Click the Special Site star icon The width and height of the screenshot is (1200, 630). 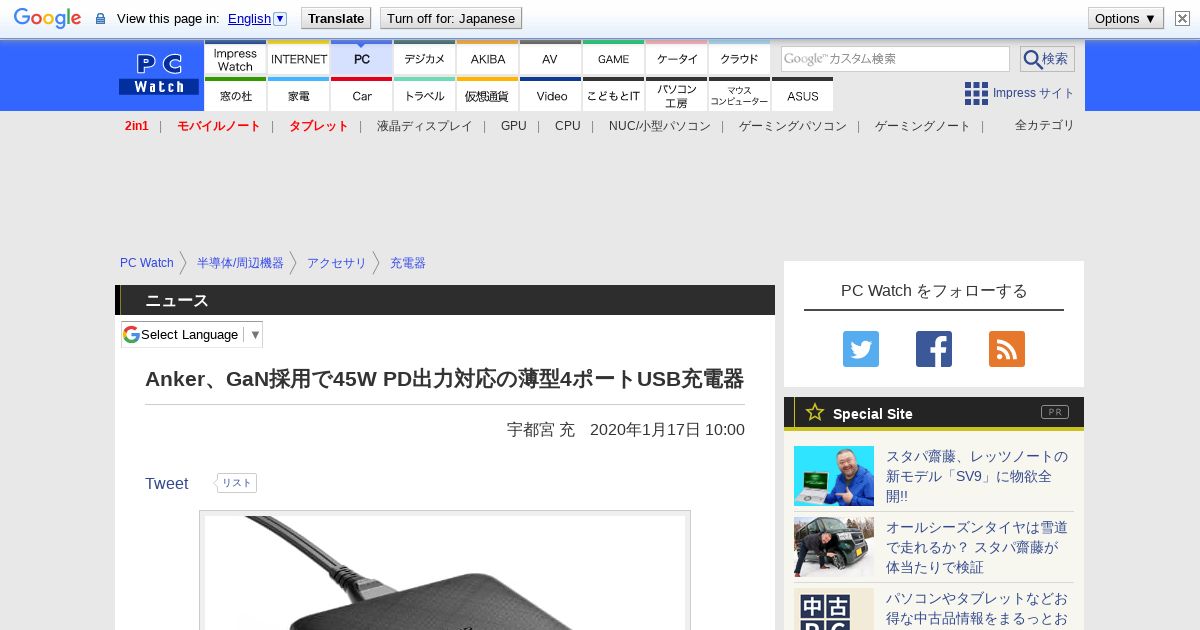point(815,412)
